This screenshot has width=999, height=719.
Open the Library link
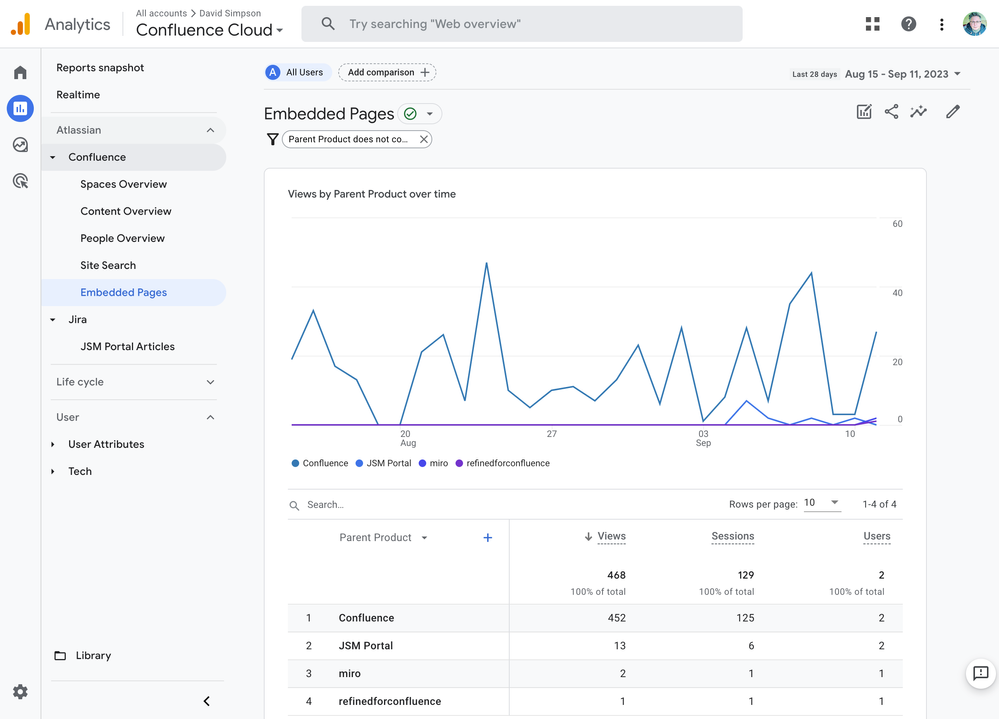tap(93, 655)
